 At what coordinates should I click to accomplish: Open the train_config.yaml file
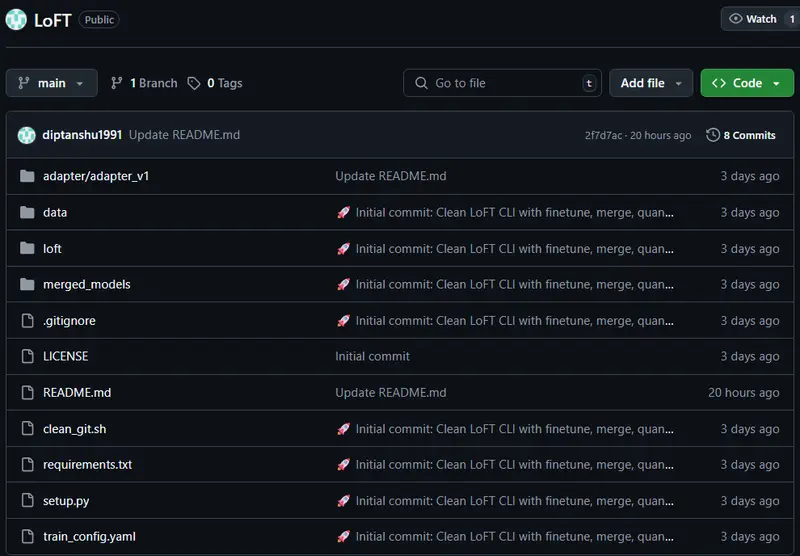[89, 537]
